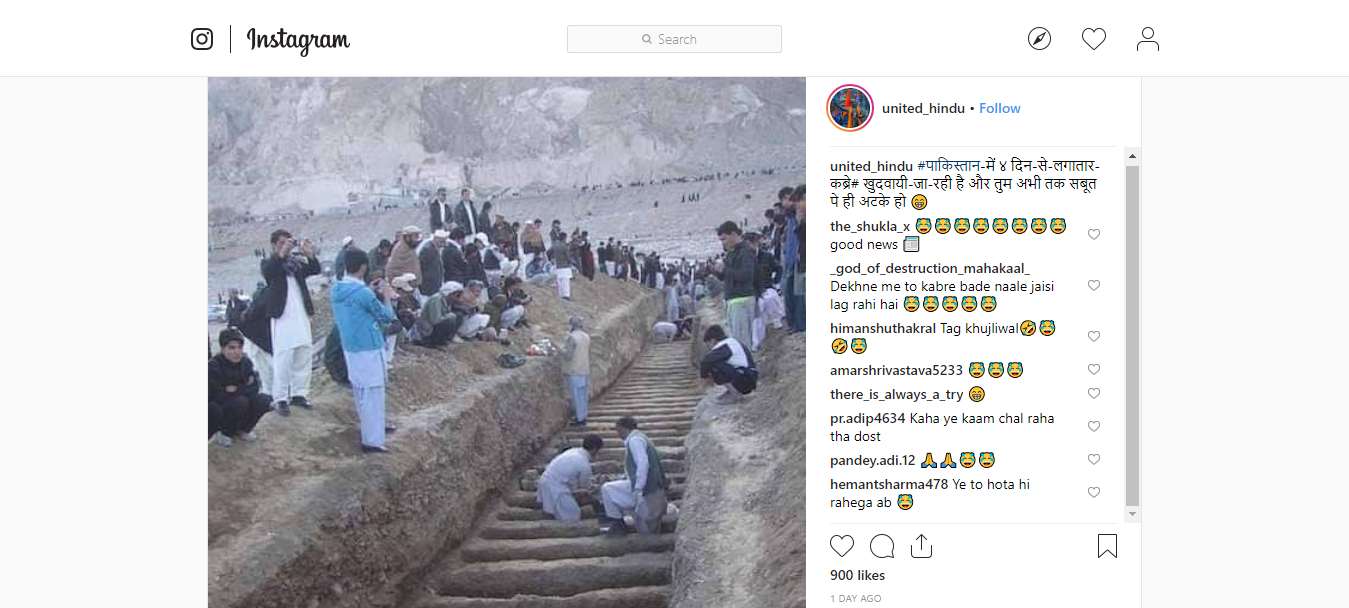
Task: Share the post with the share icon
Action: 921,546
